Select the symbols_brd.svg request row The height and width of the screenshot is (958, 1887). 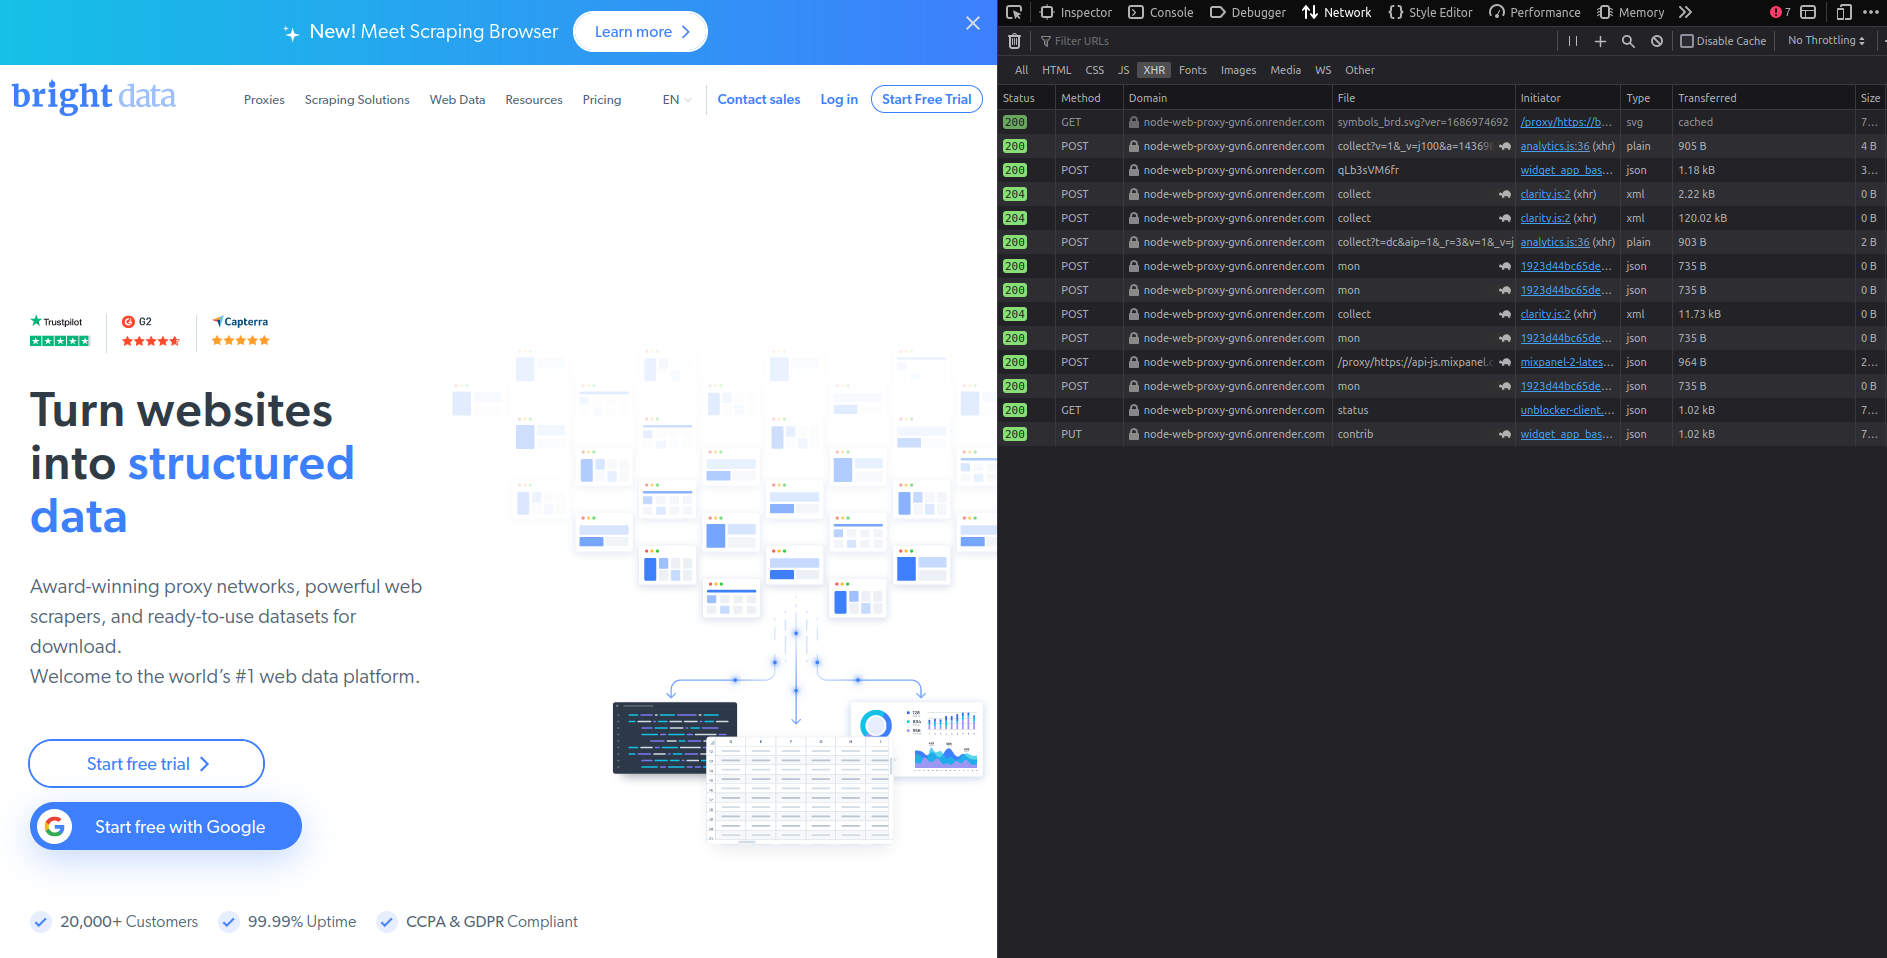click(1442, 122)
